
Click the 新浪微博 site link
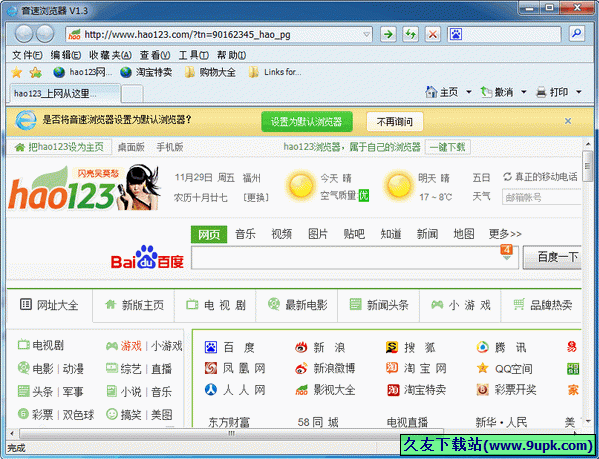pos(325,368)
